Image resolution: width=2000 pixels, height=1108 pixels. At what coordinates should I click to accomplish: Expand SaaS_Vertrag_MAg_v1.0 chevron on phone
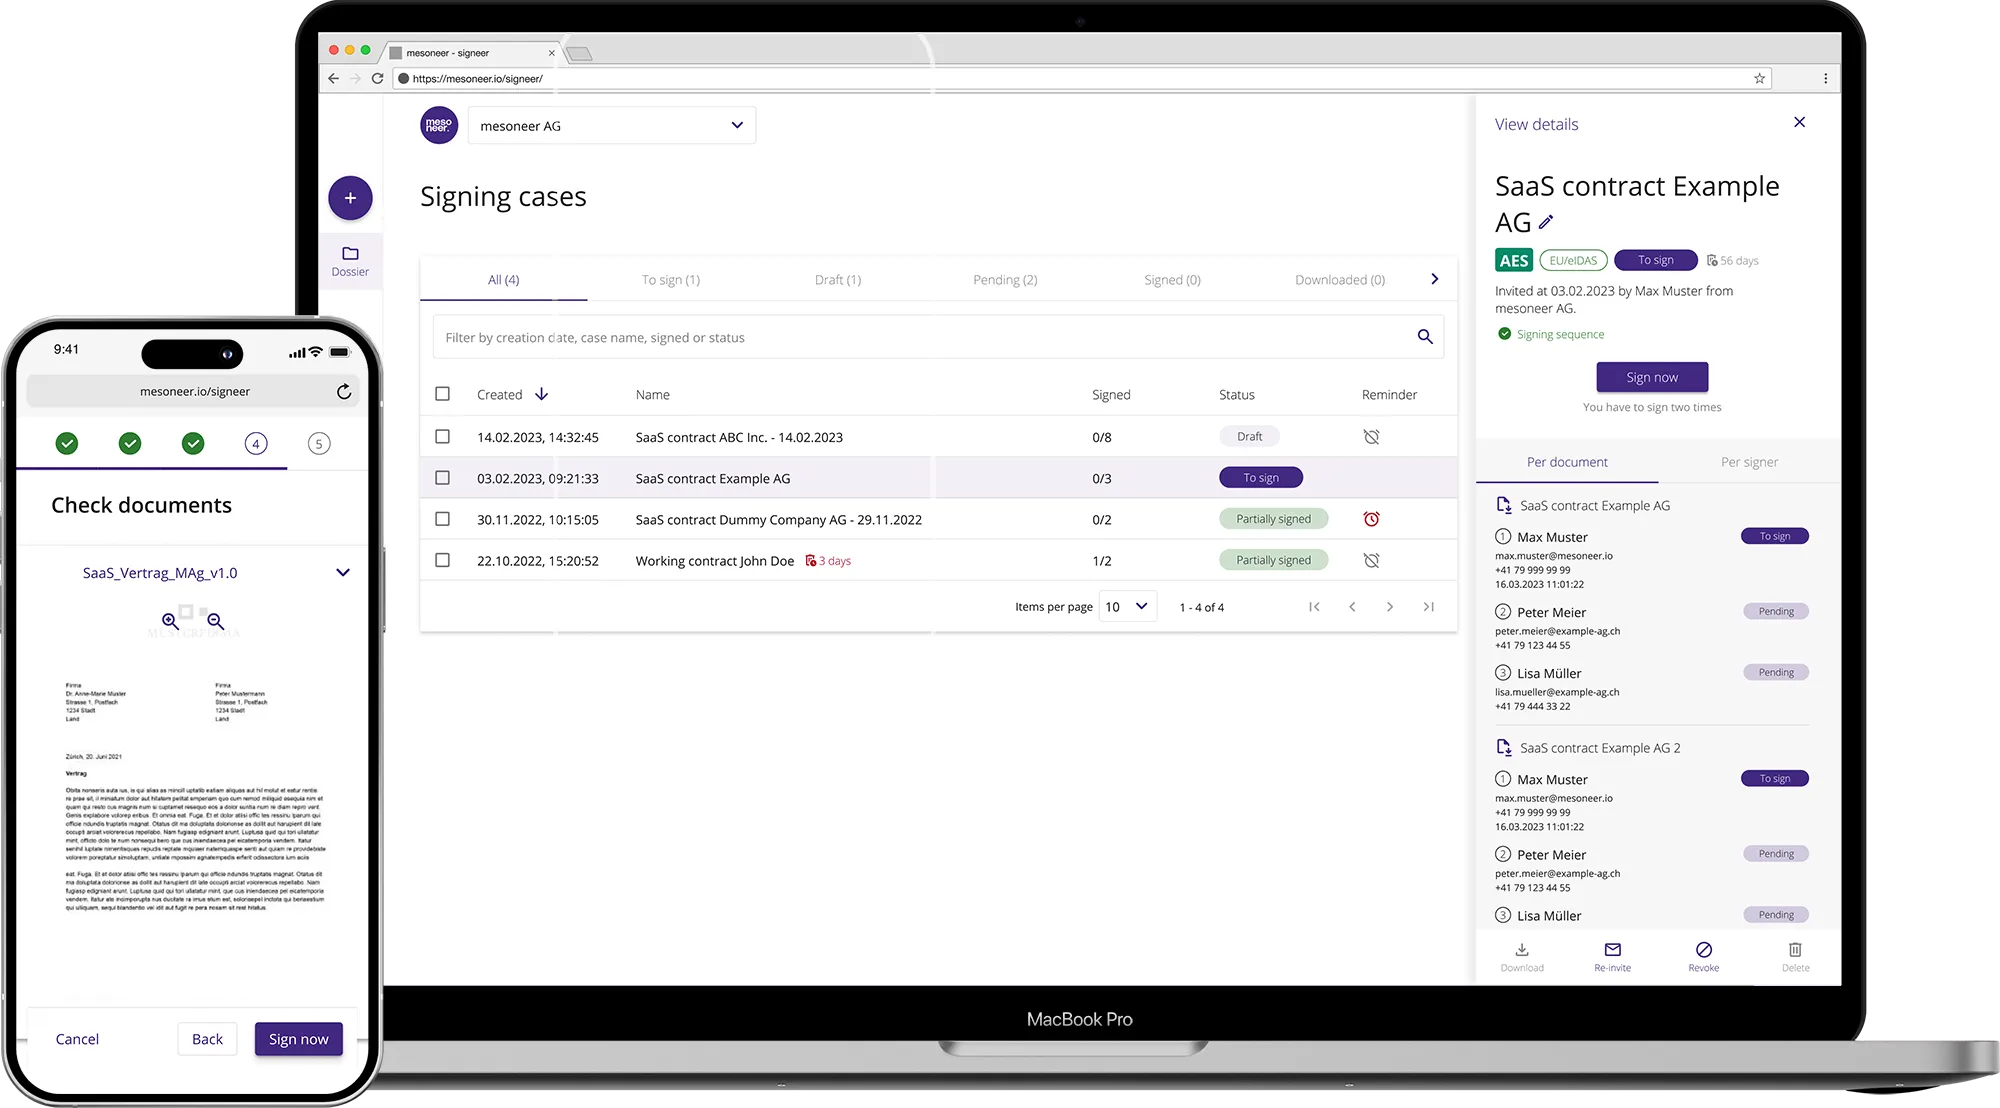[342, 573]
